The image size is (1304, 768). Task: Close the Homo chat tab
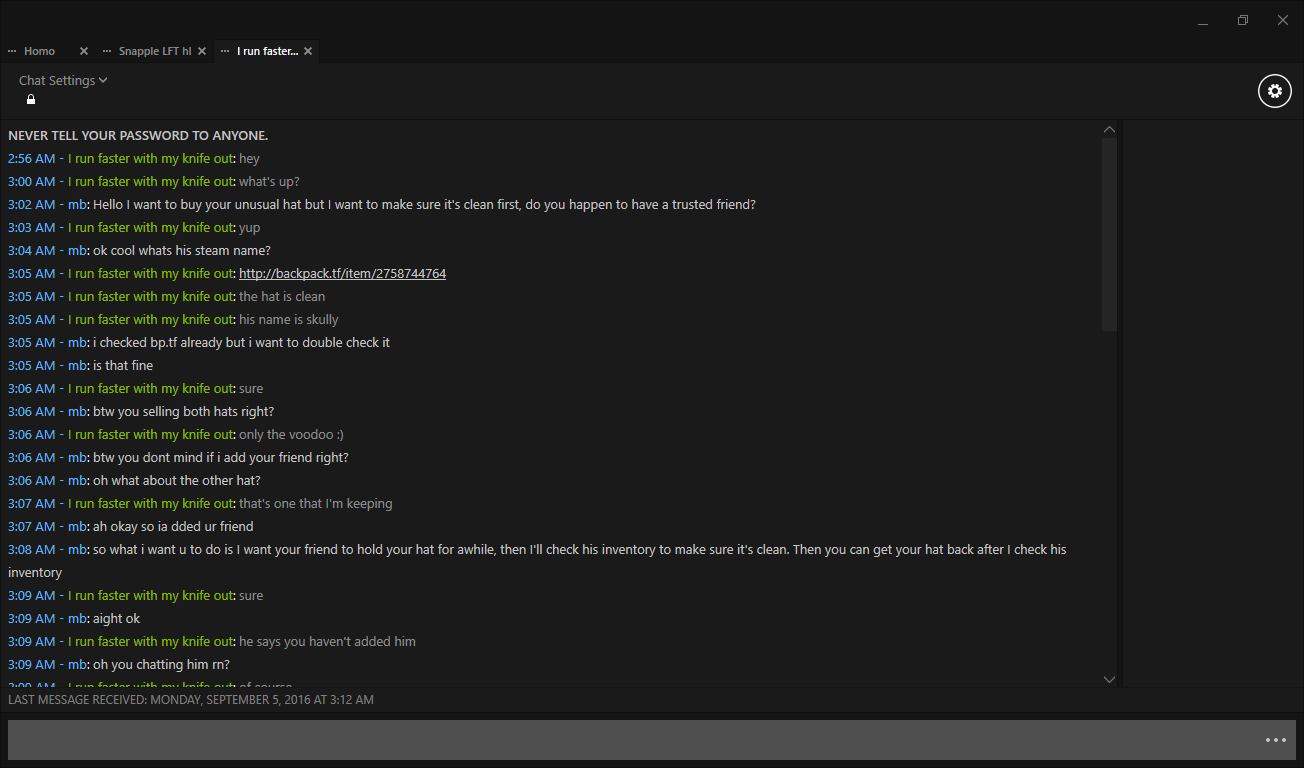(x=84, y=51)
